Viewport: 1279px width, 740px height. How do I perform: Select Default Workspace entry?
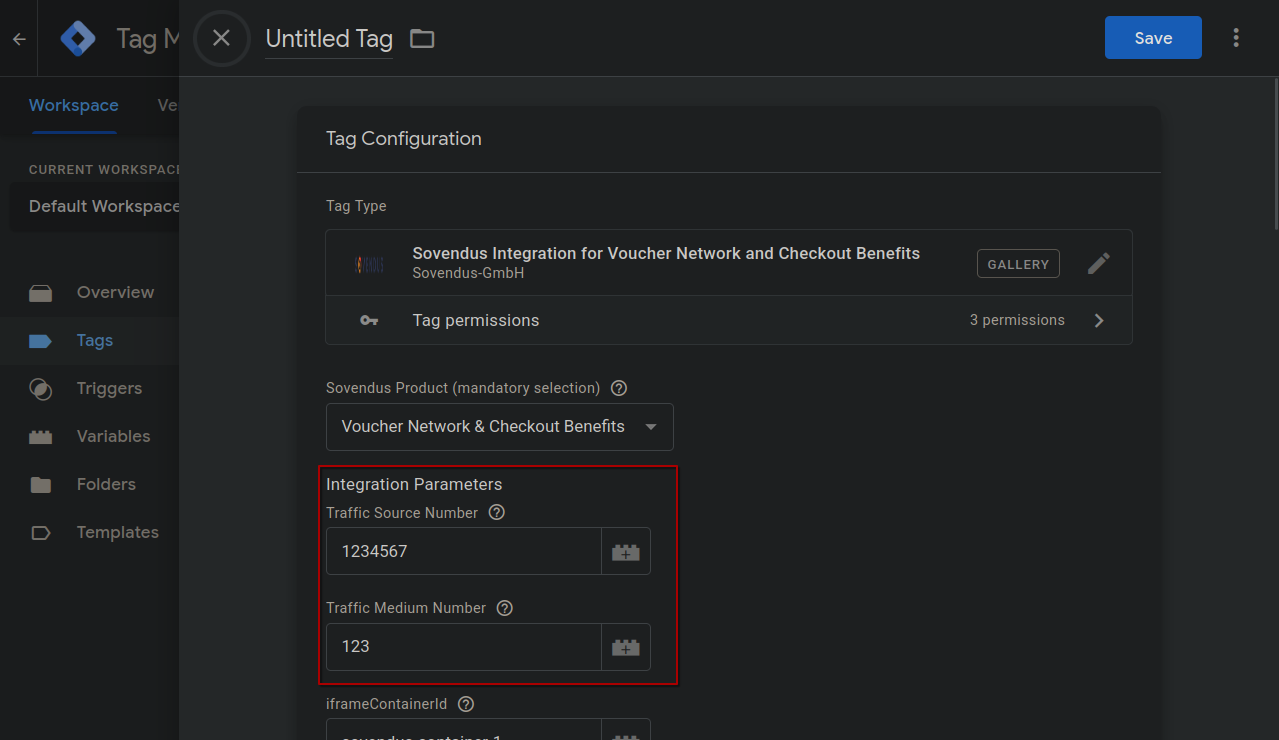point(95,206)
